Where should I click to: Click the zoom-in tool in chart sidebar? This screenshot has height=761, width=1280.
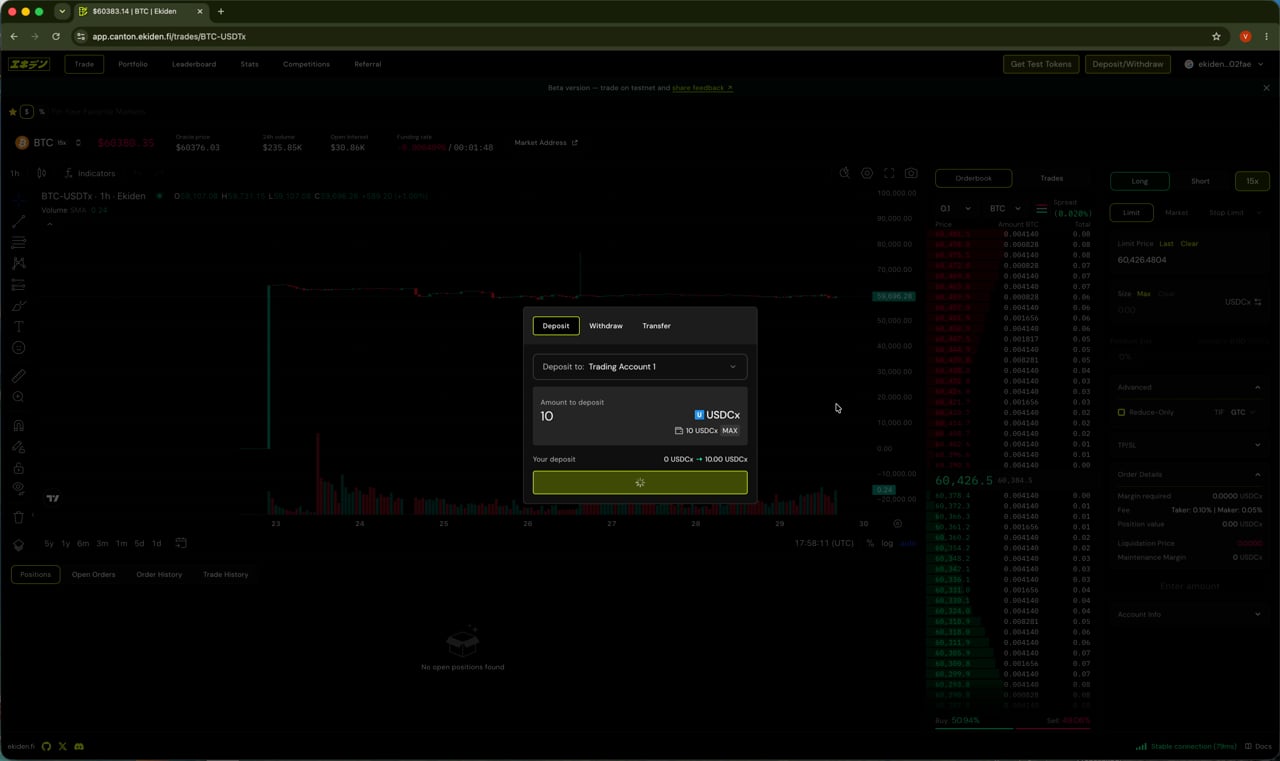click(x=18, y=397)
